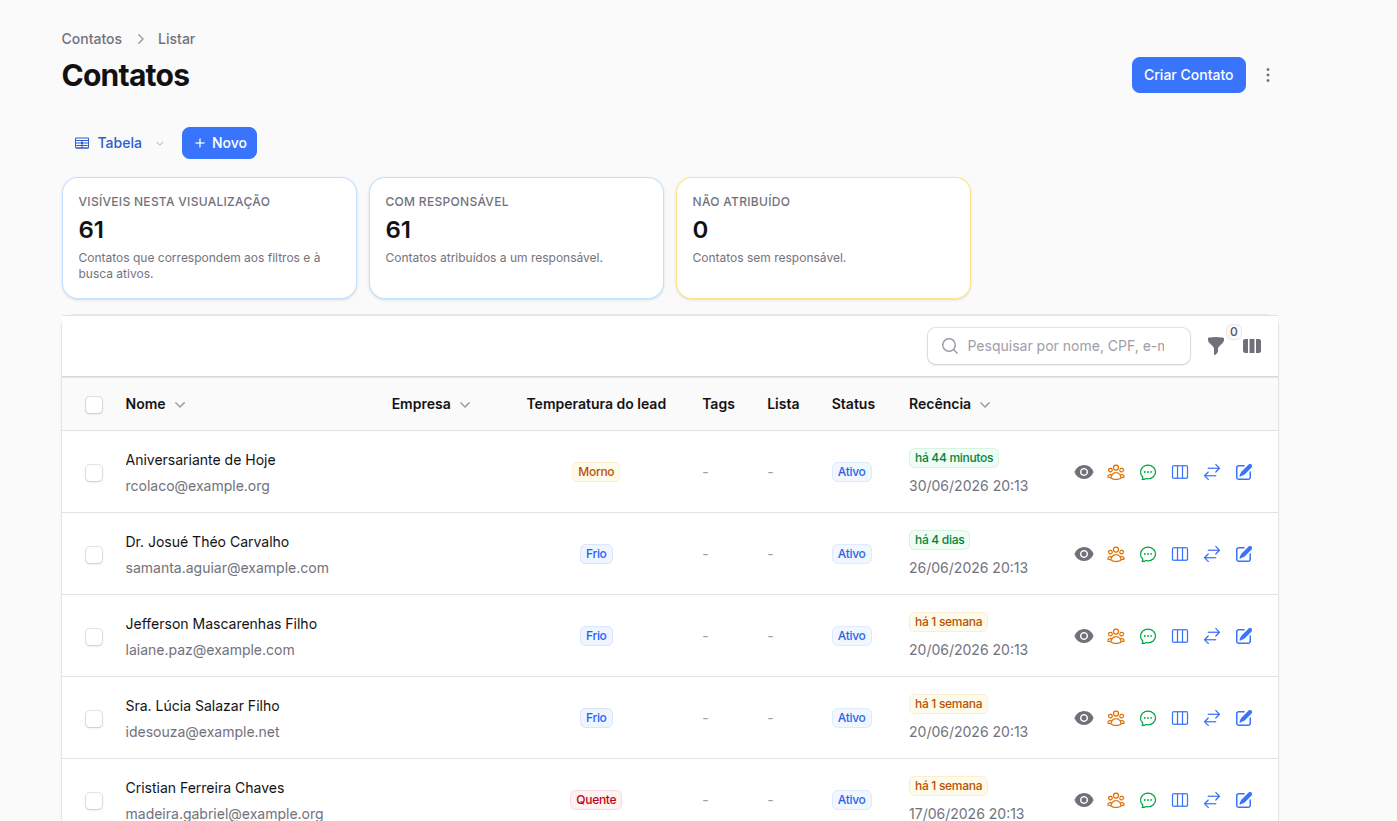Select the Aniversariante de Hoje row checkbox
1397x821 pixels.
94,473
